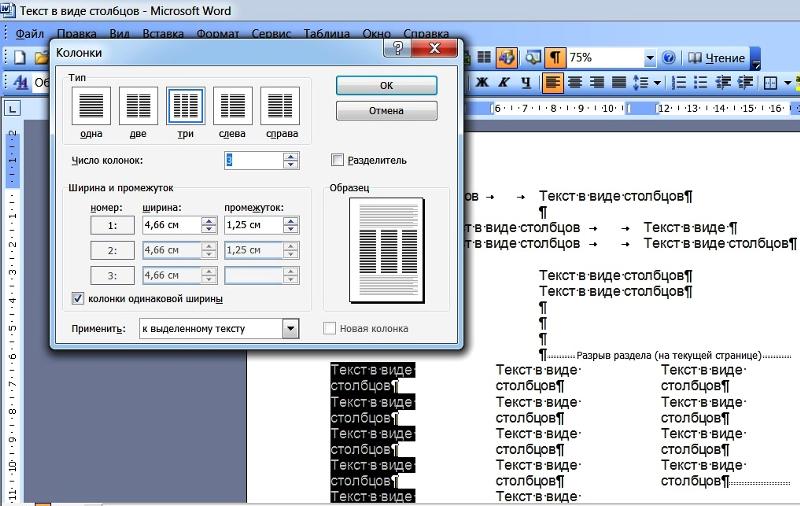This screenshot has width=800, height=506.
Task: Apply italic with the К button
Action: tap(504, 82)
